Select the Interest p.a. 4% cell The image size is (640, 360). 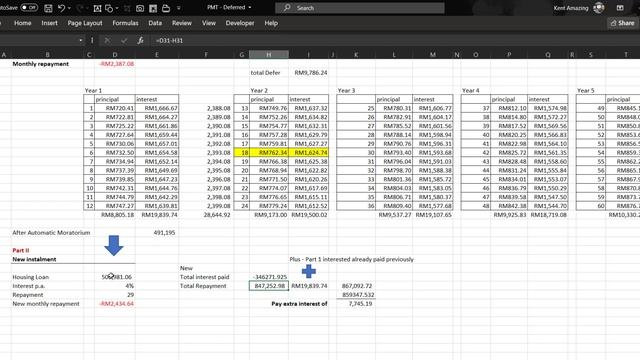pyautogui.click(x=115, y=286)
